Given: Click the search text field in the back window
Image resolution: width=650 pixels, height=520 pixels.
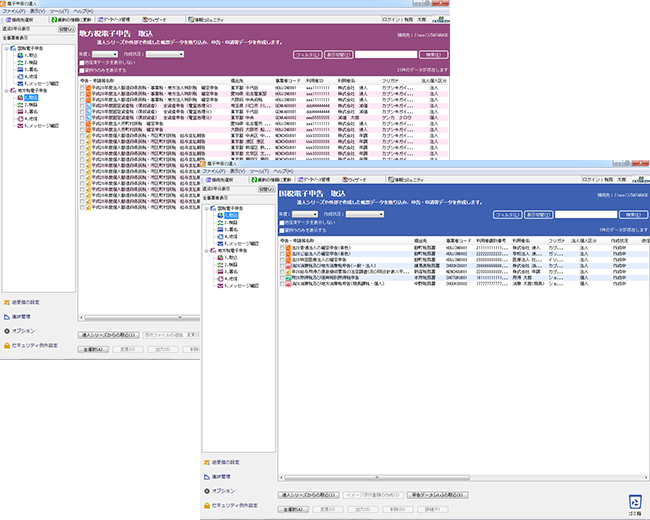Looking at the screenshot, I should pyautogui.click(x=386, y=54).
